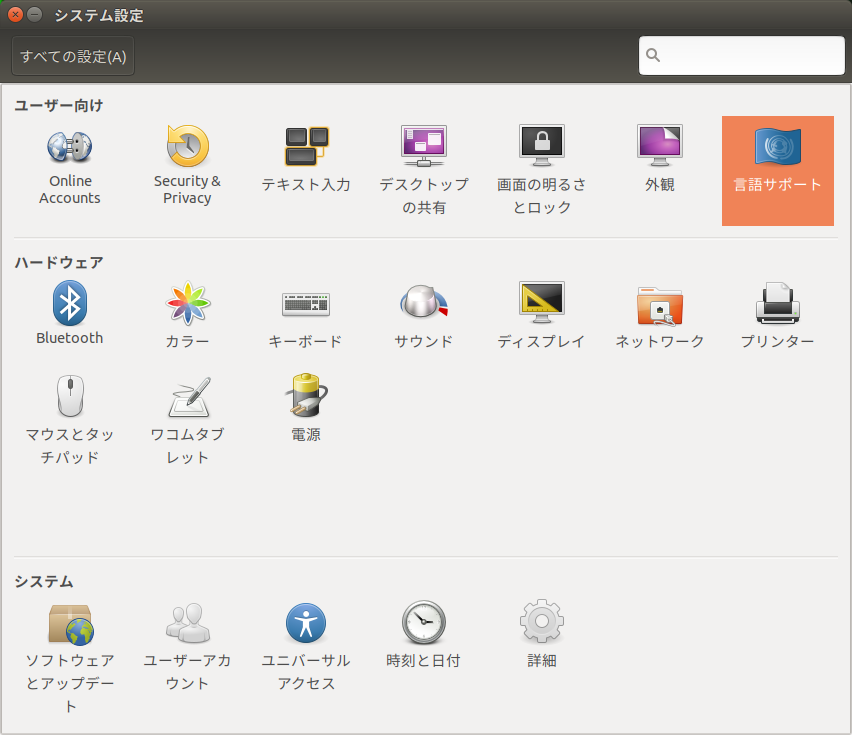Open デスクトップの共有 panel
This screenshot has width=852, height=735.
(423, 147)
